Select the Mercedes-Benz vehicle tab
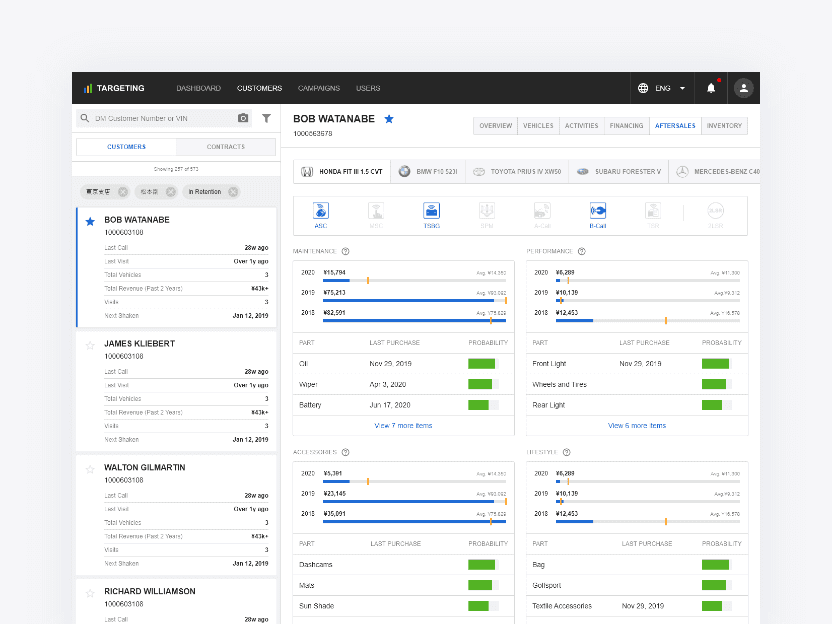Image resolution: width=832 pixels, height=624 pixels. tap(714, 171)
